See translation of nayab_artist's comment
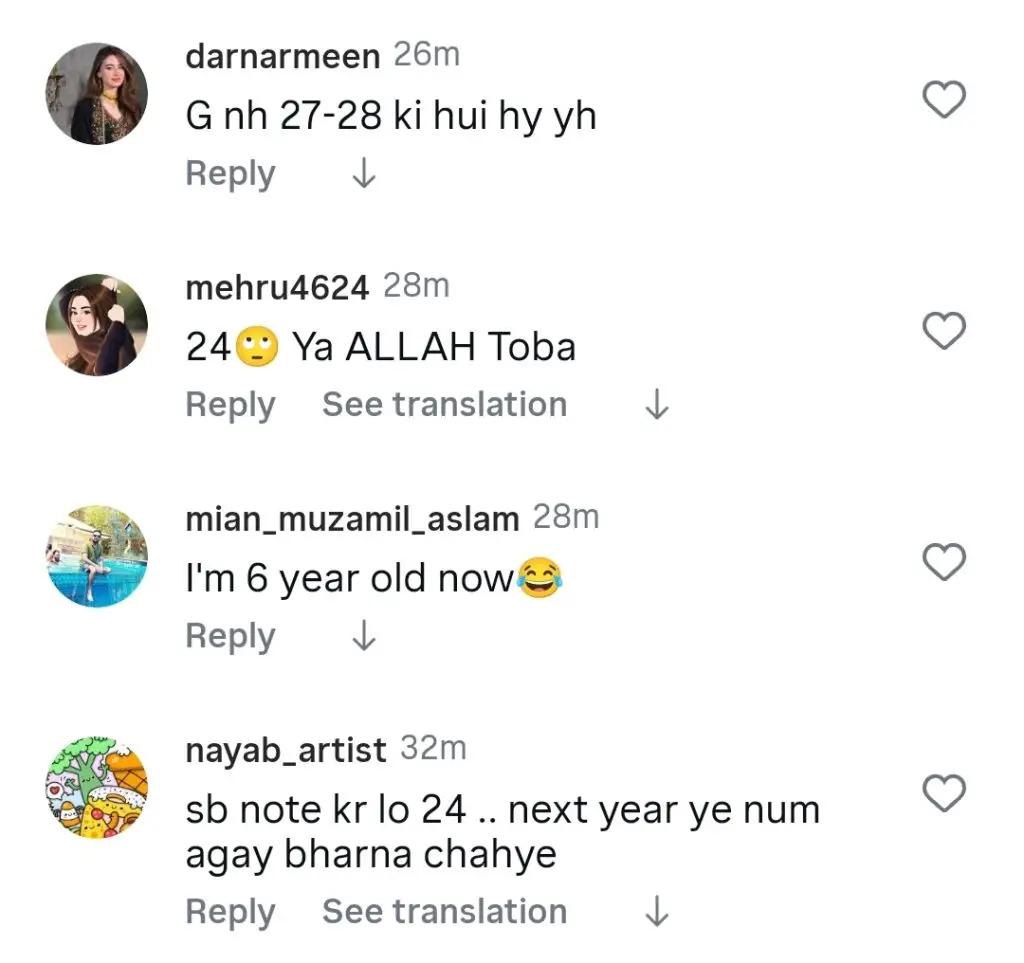 click(x=444, y=912)
